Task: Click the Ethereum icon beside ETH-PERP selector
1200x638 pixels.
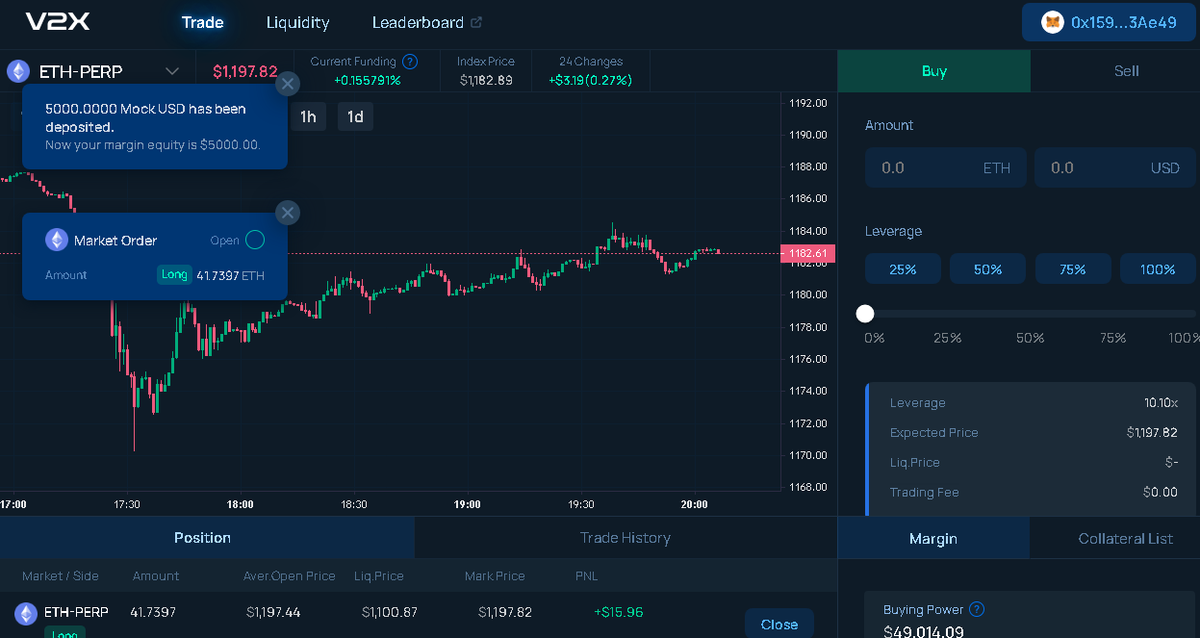Action: [x=18, y=71]
